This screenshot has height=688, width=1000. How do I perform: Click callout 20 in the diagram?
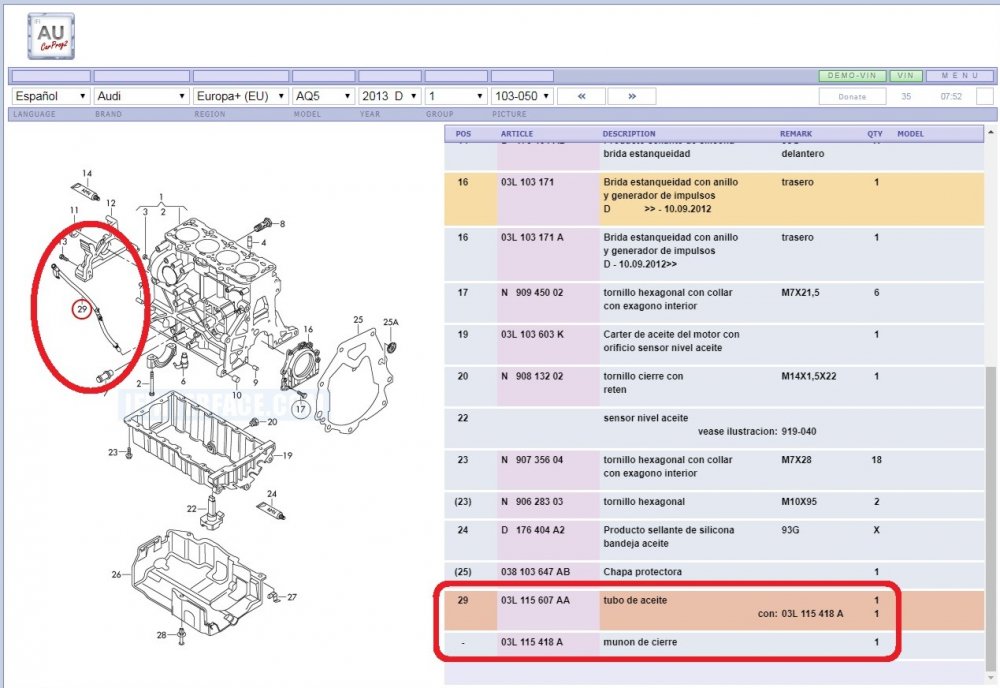pyautogui.click(x=272, y=422)
